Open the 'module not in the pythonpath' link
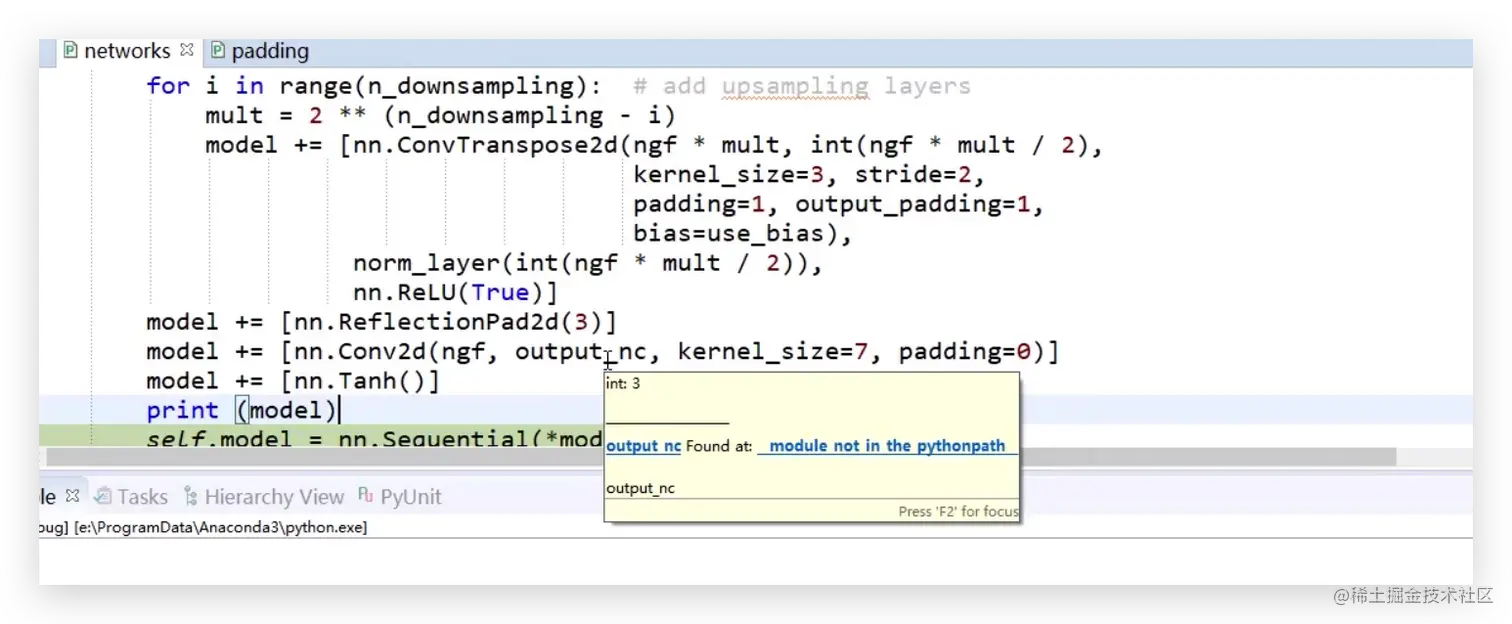The width and height of the screenshot is (1512, 624). [887, 446]
